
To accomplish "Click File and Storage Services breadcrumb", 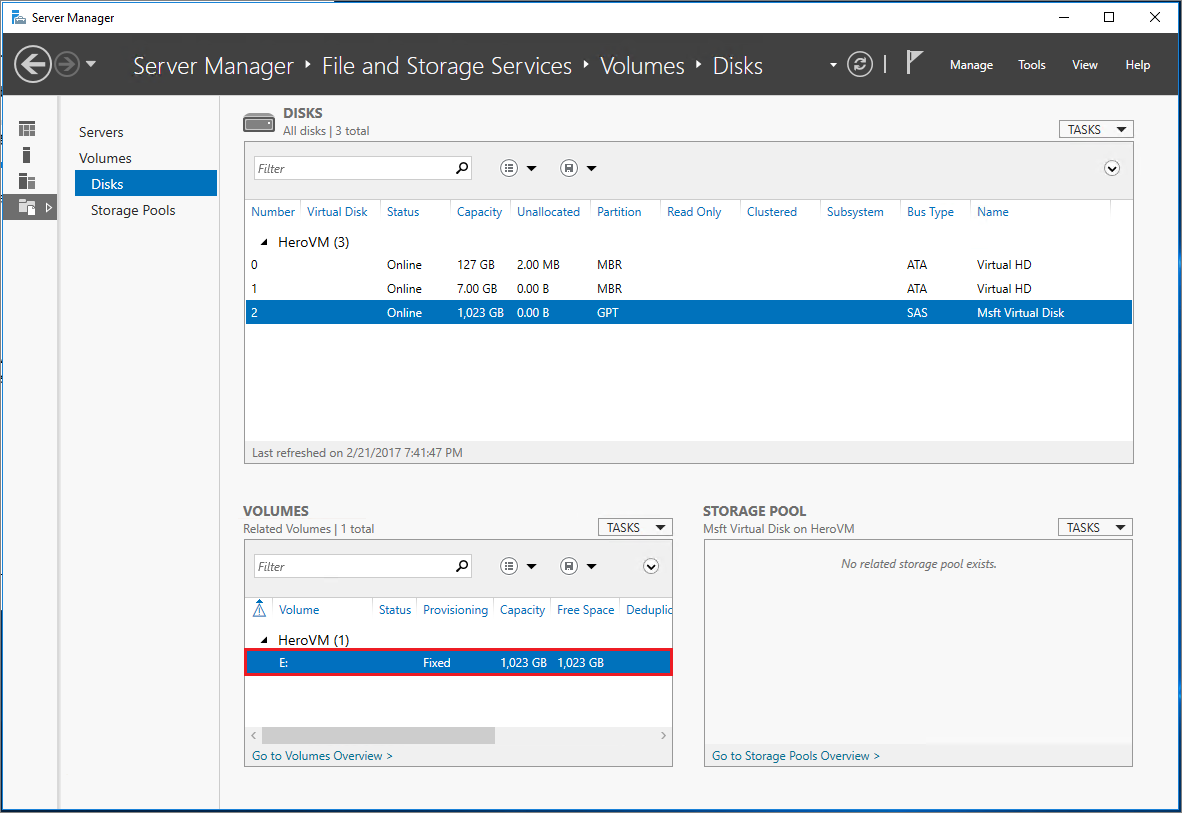I will [x=447, y=66].
